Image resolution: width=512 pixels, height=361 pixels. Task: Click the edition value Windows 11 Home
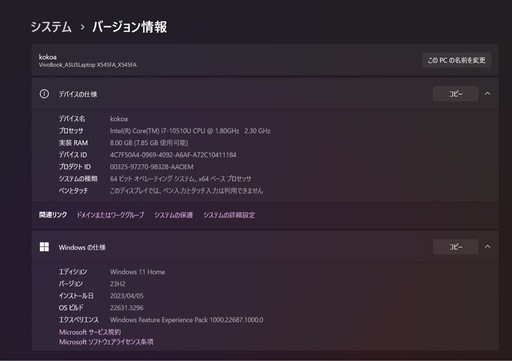[x=137, y=272]
